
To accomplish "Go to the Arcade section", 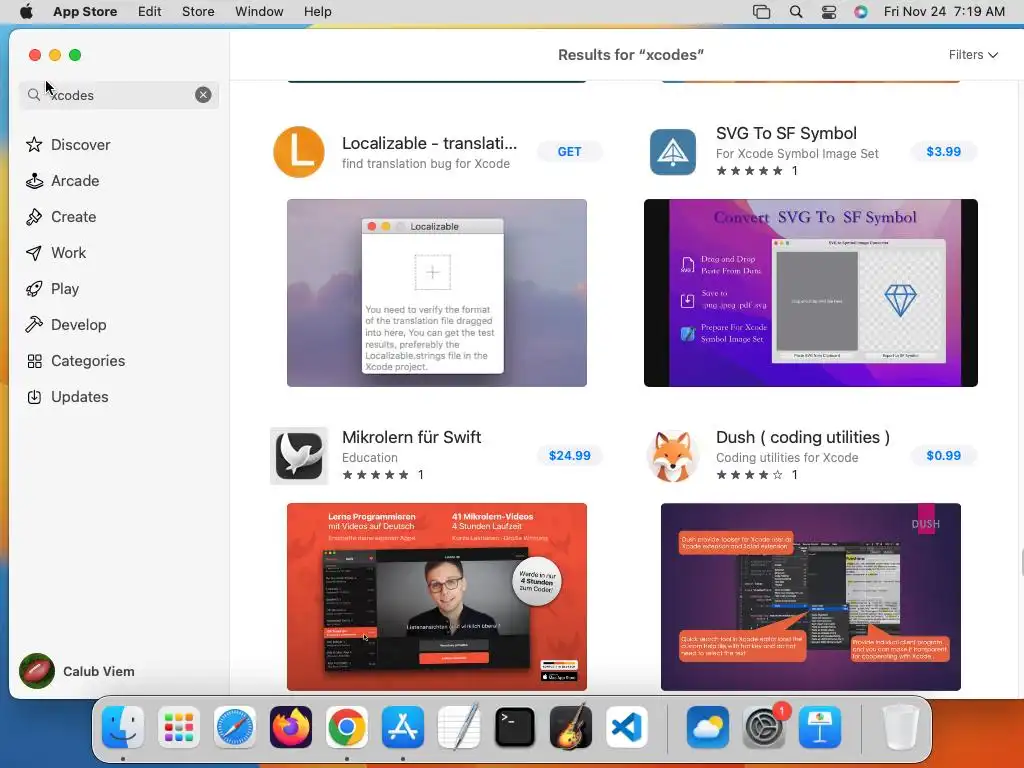I will click(63, 181).
